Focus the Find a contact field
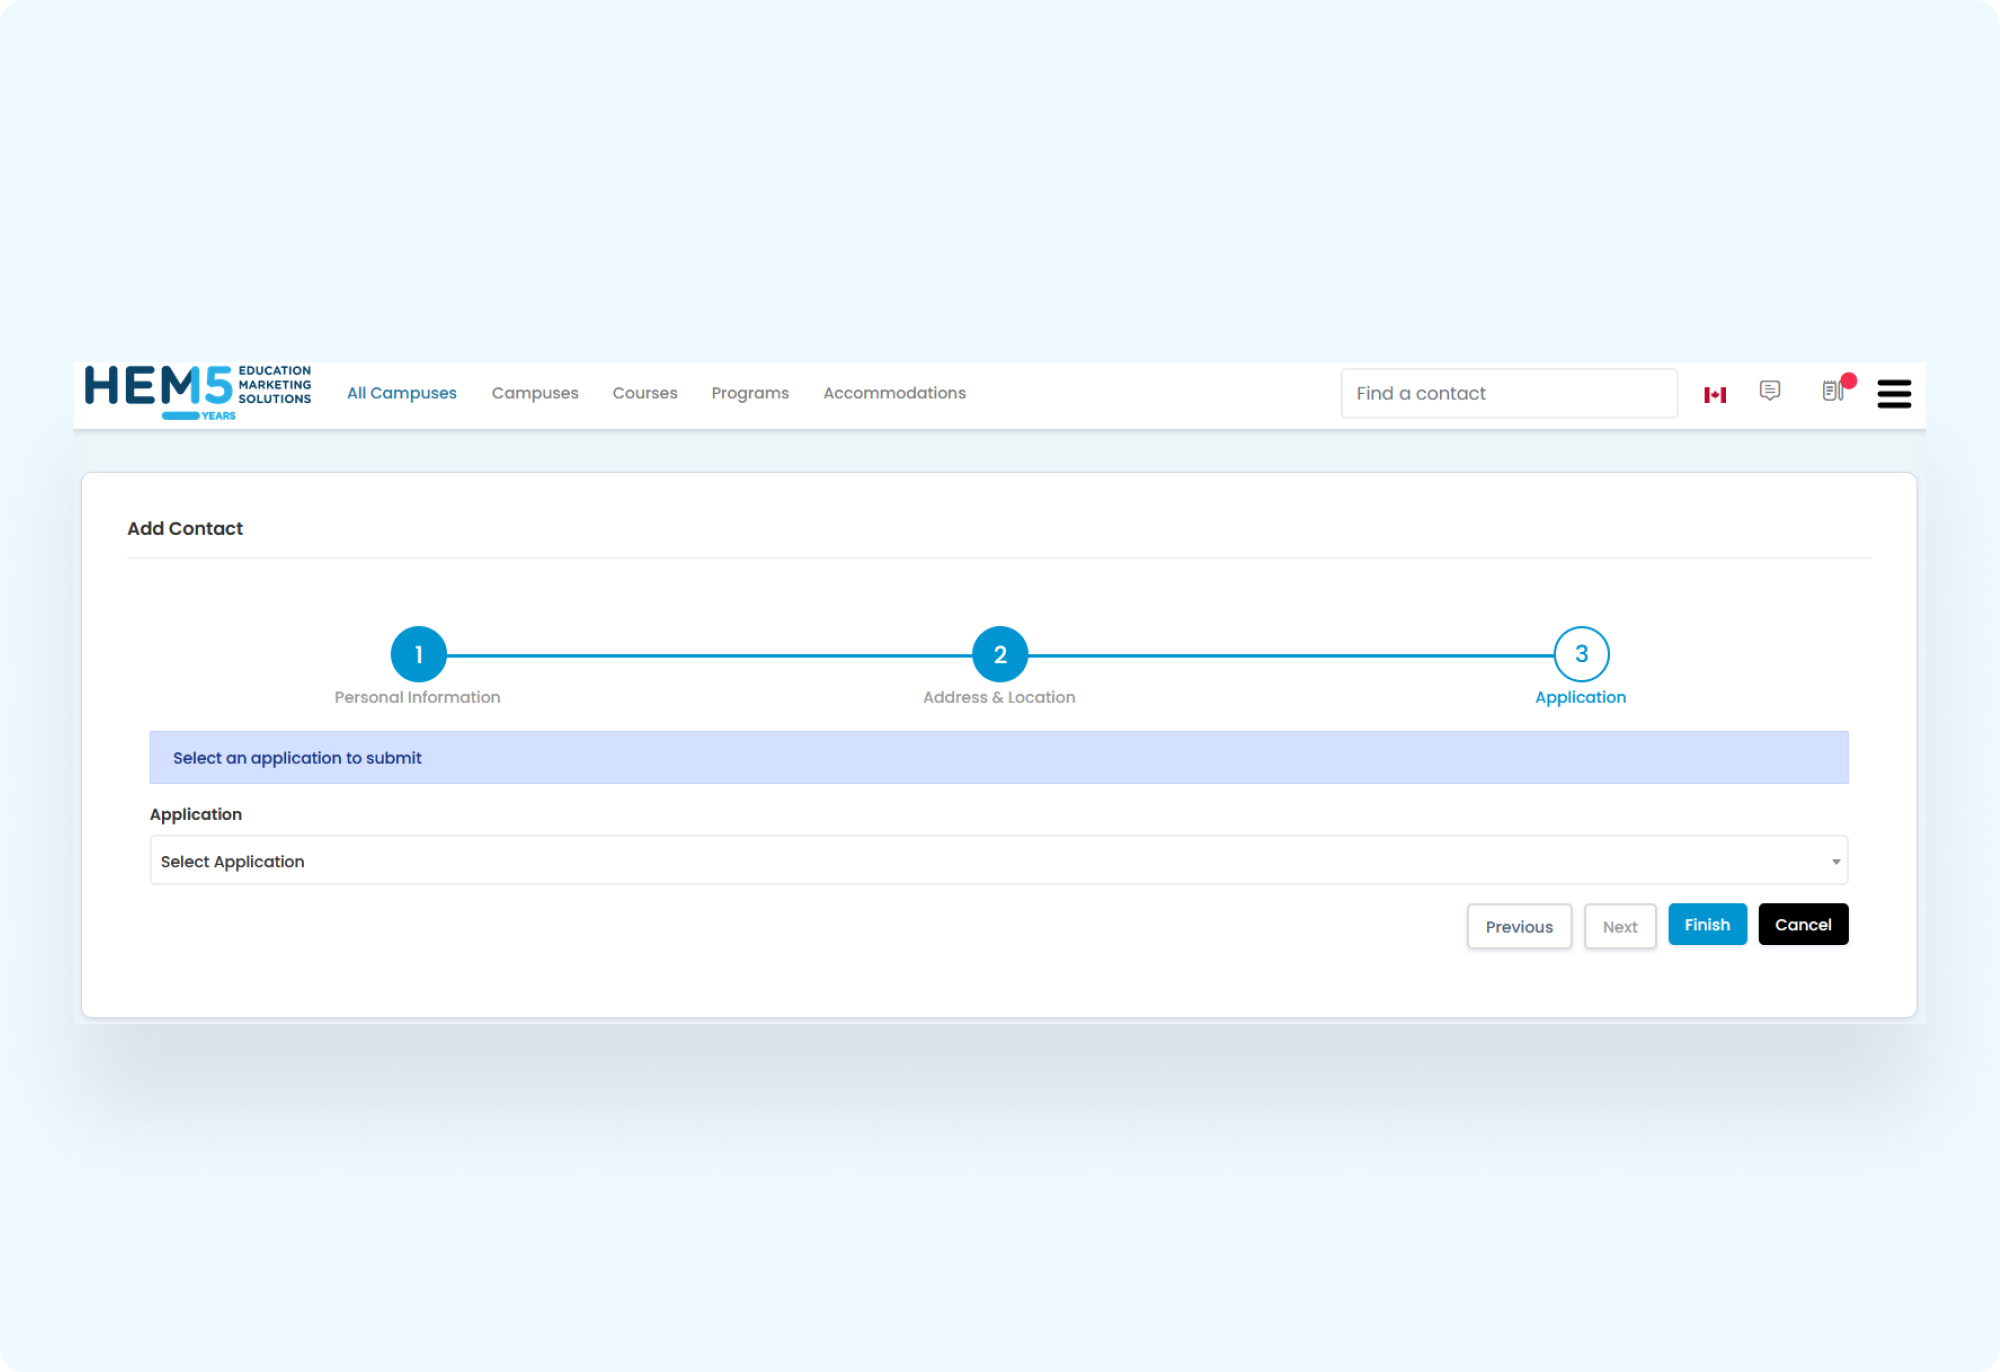The image size is (2000, 1372). (1509, 394)
